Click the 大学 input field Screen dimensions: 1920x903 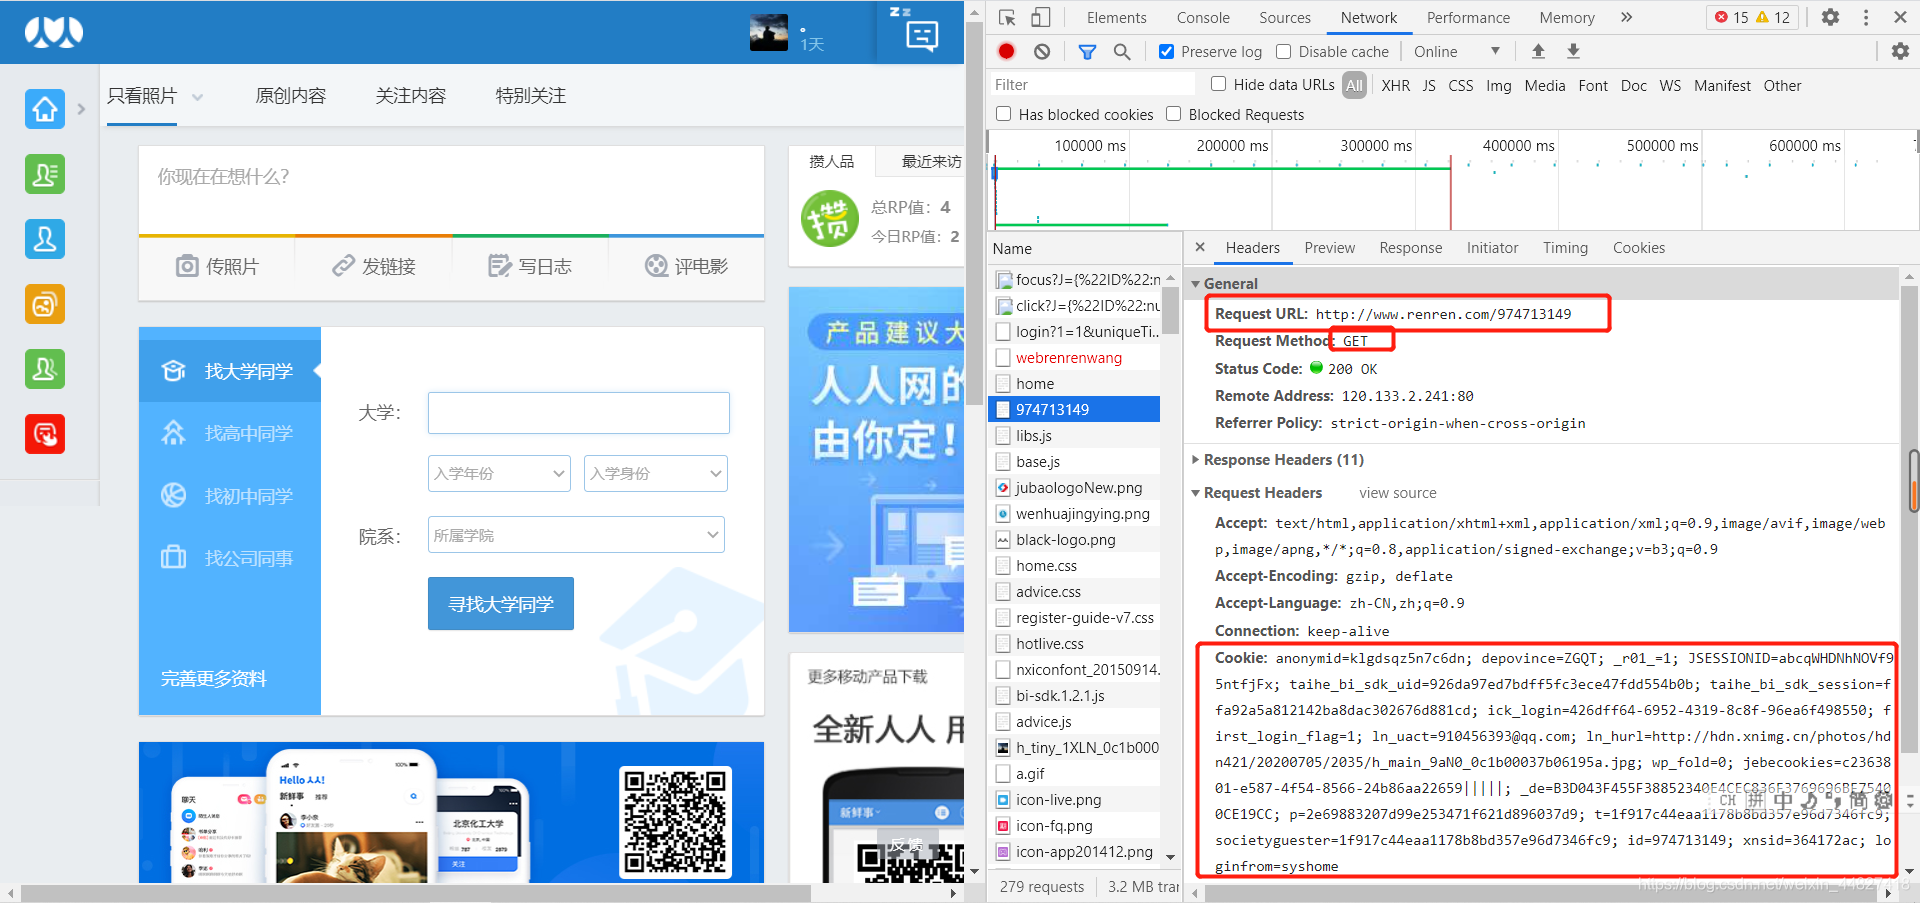(579, 413)
